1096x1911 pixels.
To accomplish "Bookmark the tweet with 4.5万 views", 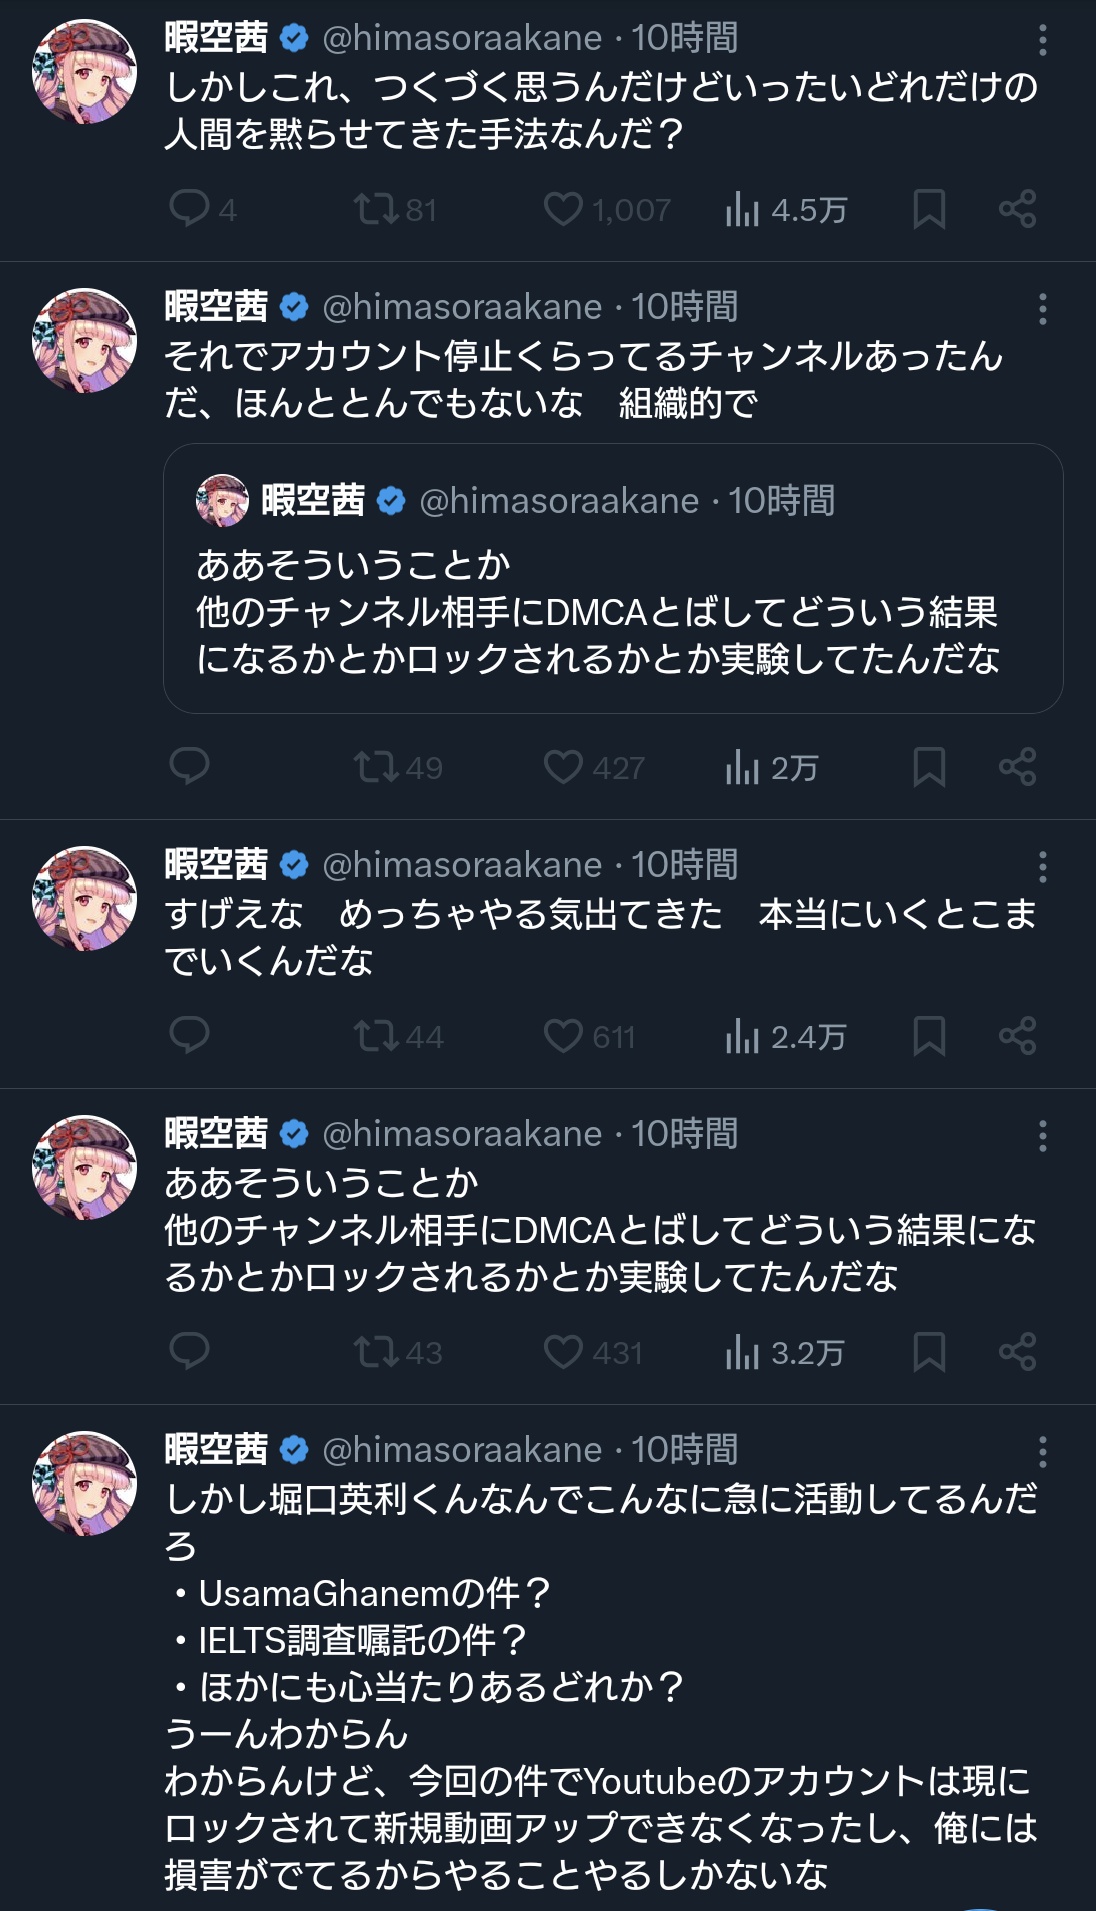I will pyautogui.click(x=929, y=209).
